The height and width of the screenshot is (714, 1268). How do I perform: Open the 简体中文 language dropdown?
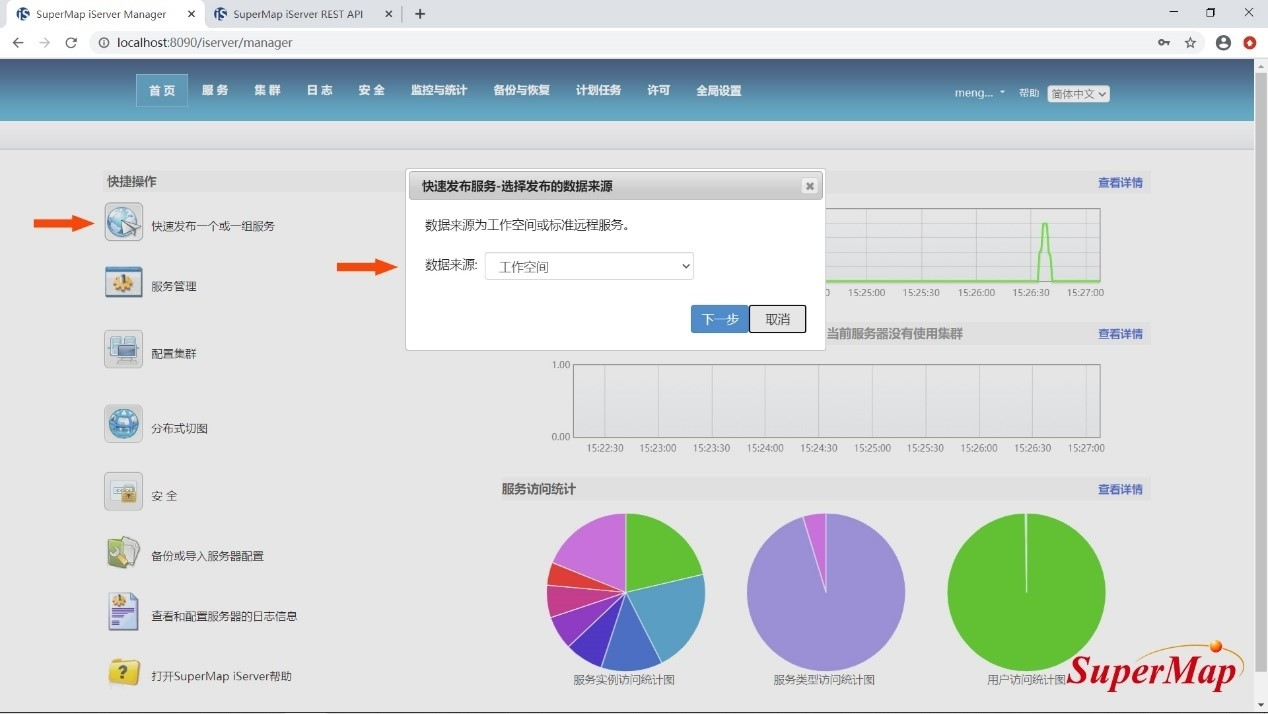1079,93
